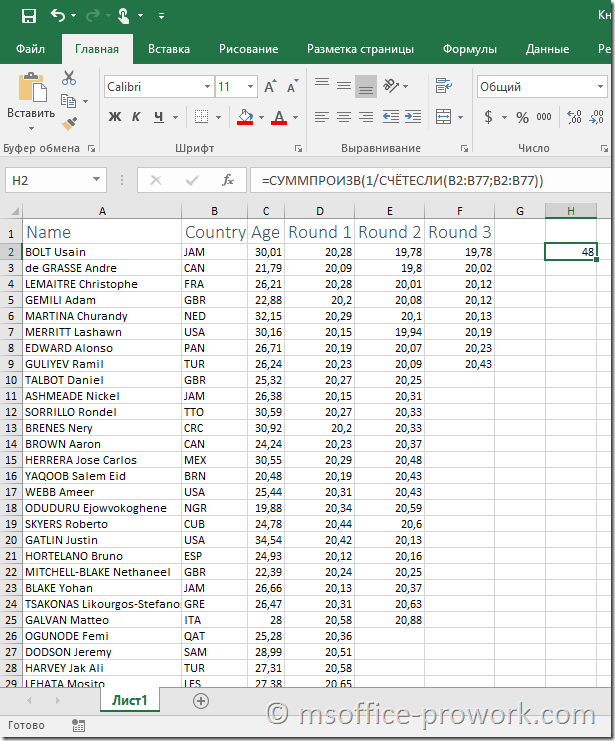Click the Save icon in quick access toolbar
This screenshot has height=741, width=615.
(29, 16)
